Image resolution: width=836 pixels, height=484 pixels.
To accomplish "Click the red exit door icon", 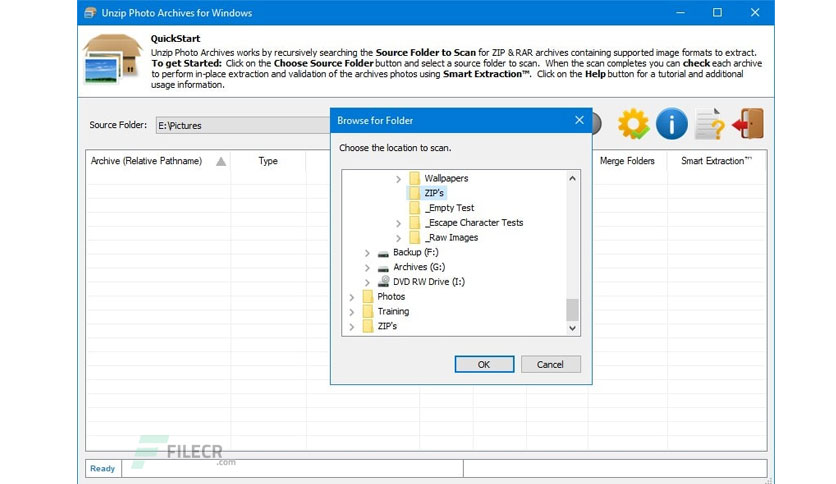I will tap(748, 124).
